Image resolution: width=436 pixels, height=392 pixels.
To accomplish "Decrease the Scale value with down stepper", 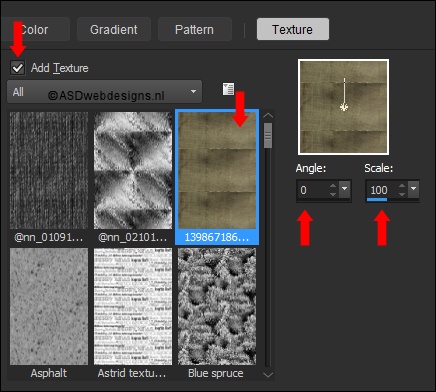I will (x=402, y=194).
